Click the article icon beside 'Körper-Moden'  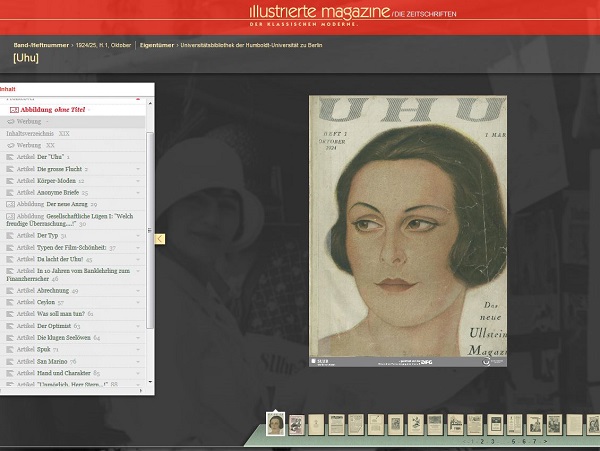click(10, 181)
